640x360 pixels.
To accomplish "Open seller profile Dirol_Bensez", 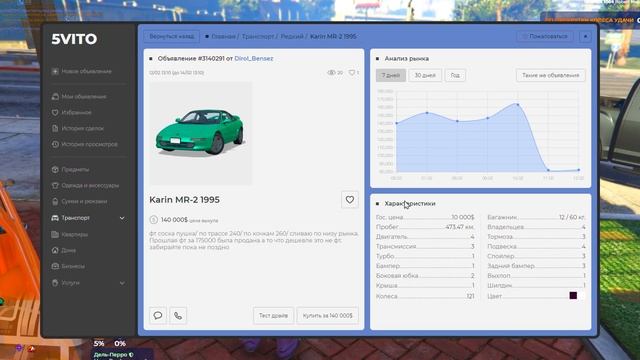I will tap(253, 58).
